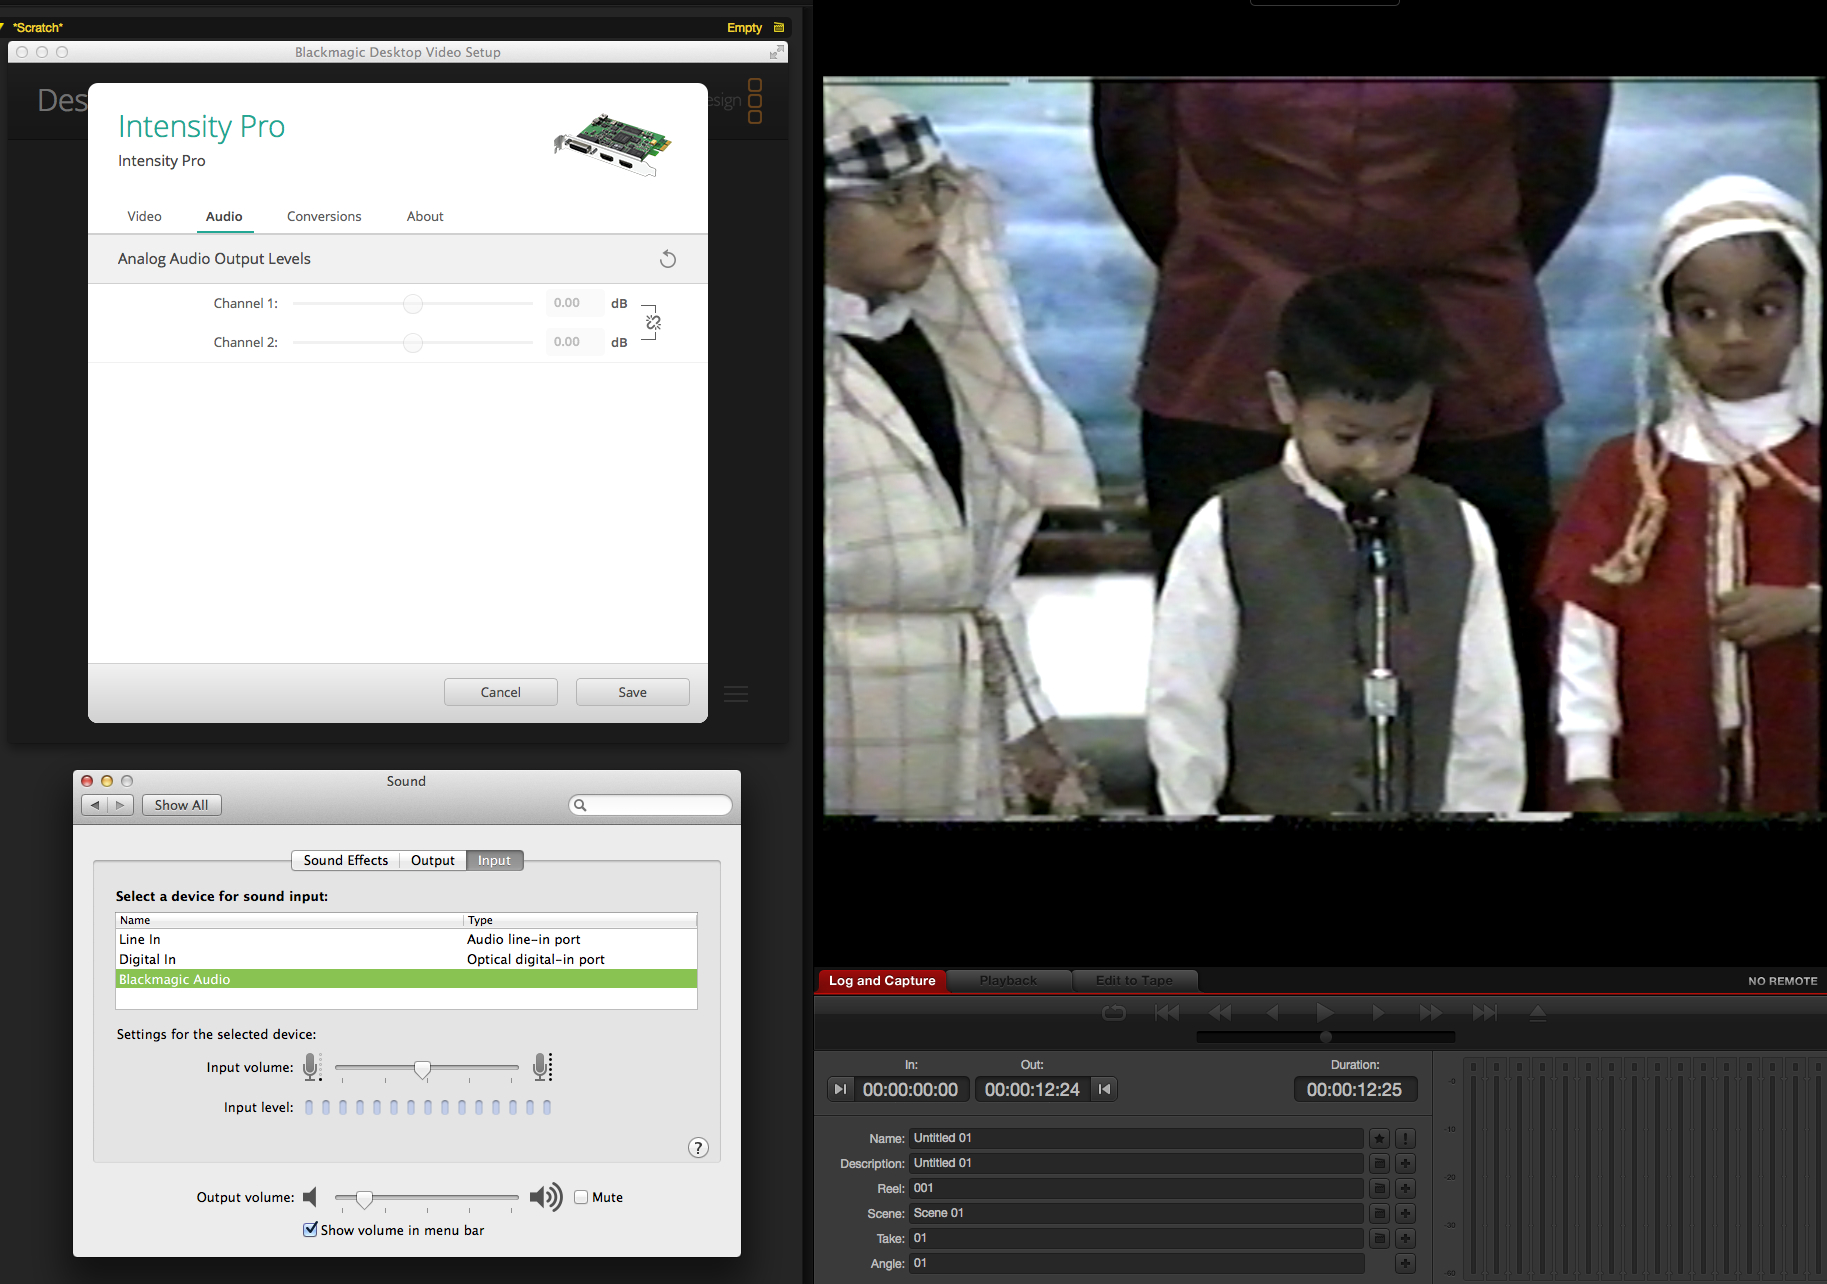Screen dimensions: 1827x1284
Task: Open the Conversions tab
Action: click(324, 216)
